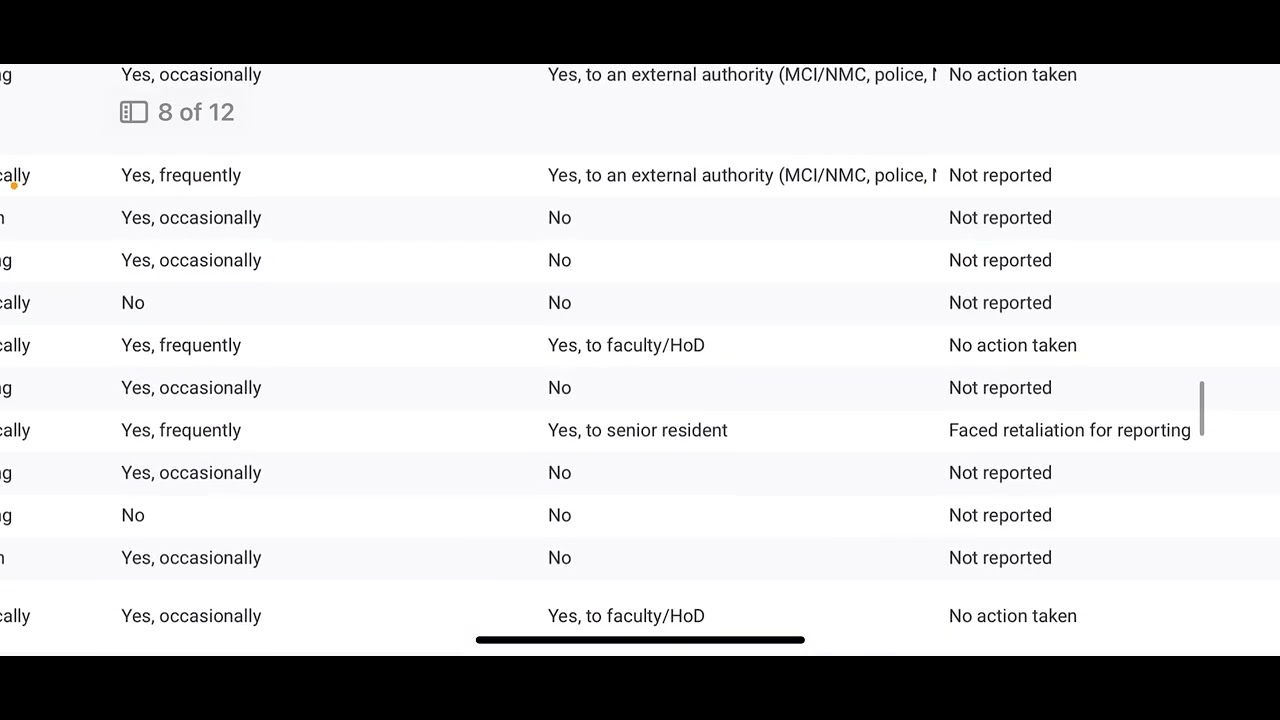Select the Yes, frequently cell below page indicator
Screen dimensions: 1280x720
[x=181, y=175]
